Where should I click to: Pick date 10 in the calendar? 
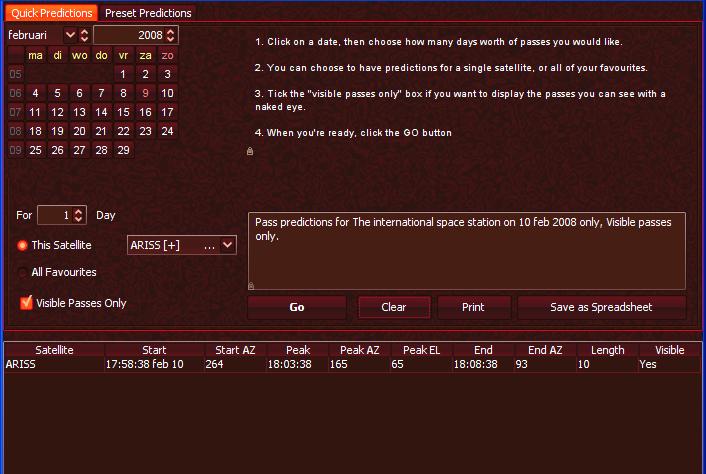click(x=167, y=93)
